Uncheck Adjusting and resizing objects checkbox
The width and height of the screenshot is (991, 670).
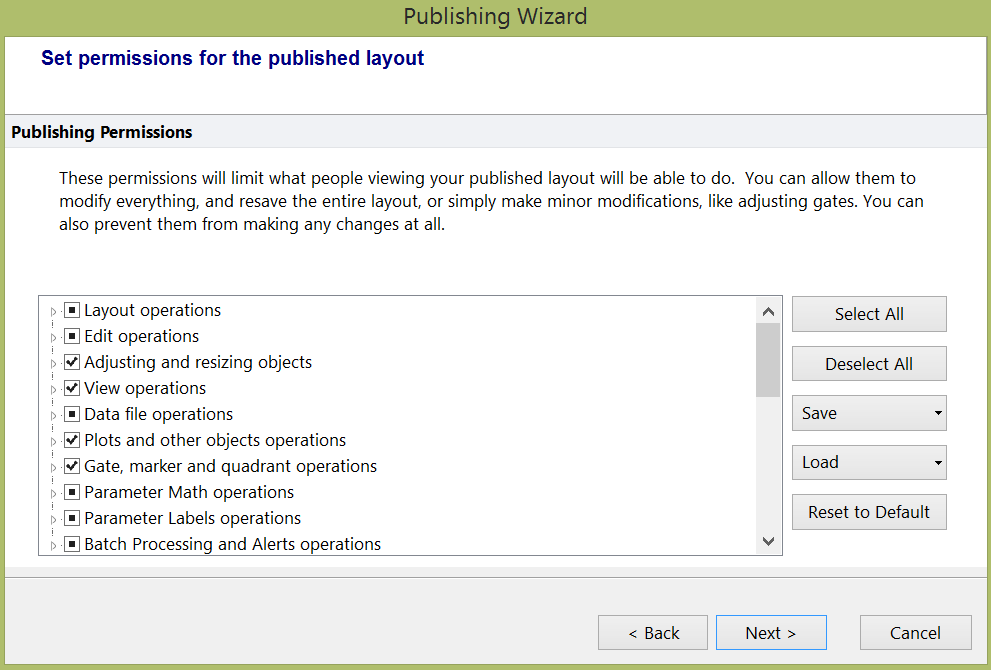point(72,363)
